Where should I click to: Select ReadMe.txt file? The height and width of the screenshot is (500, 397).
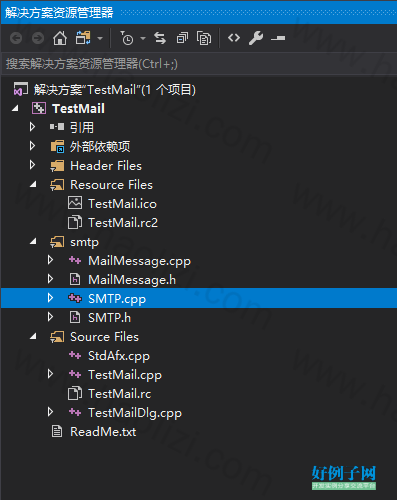coord(103,432)
